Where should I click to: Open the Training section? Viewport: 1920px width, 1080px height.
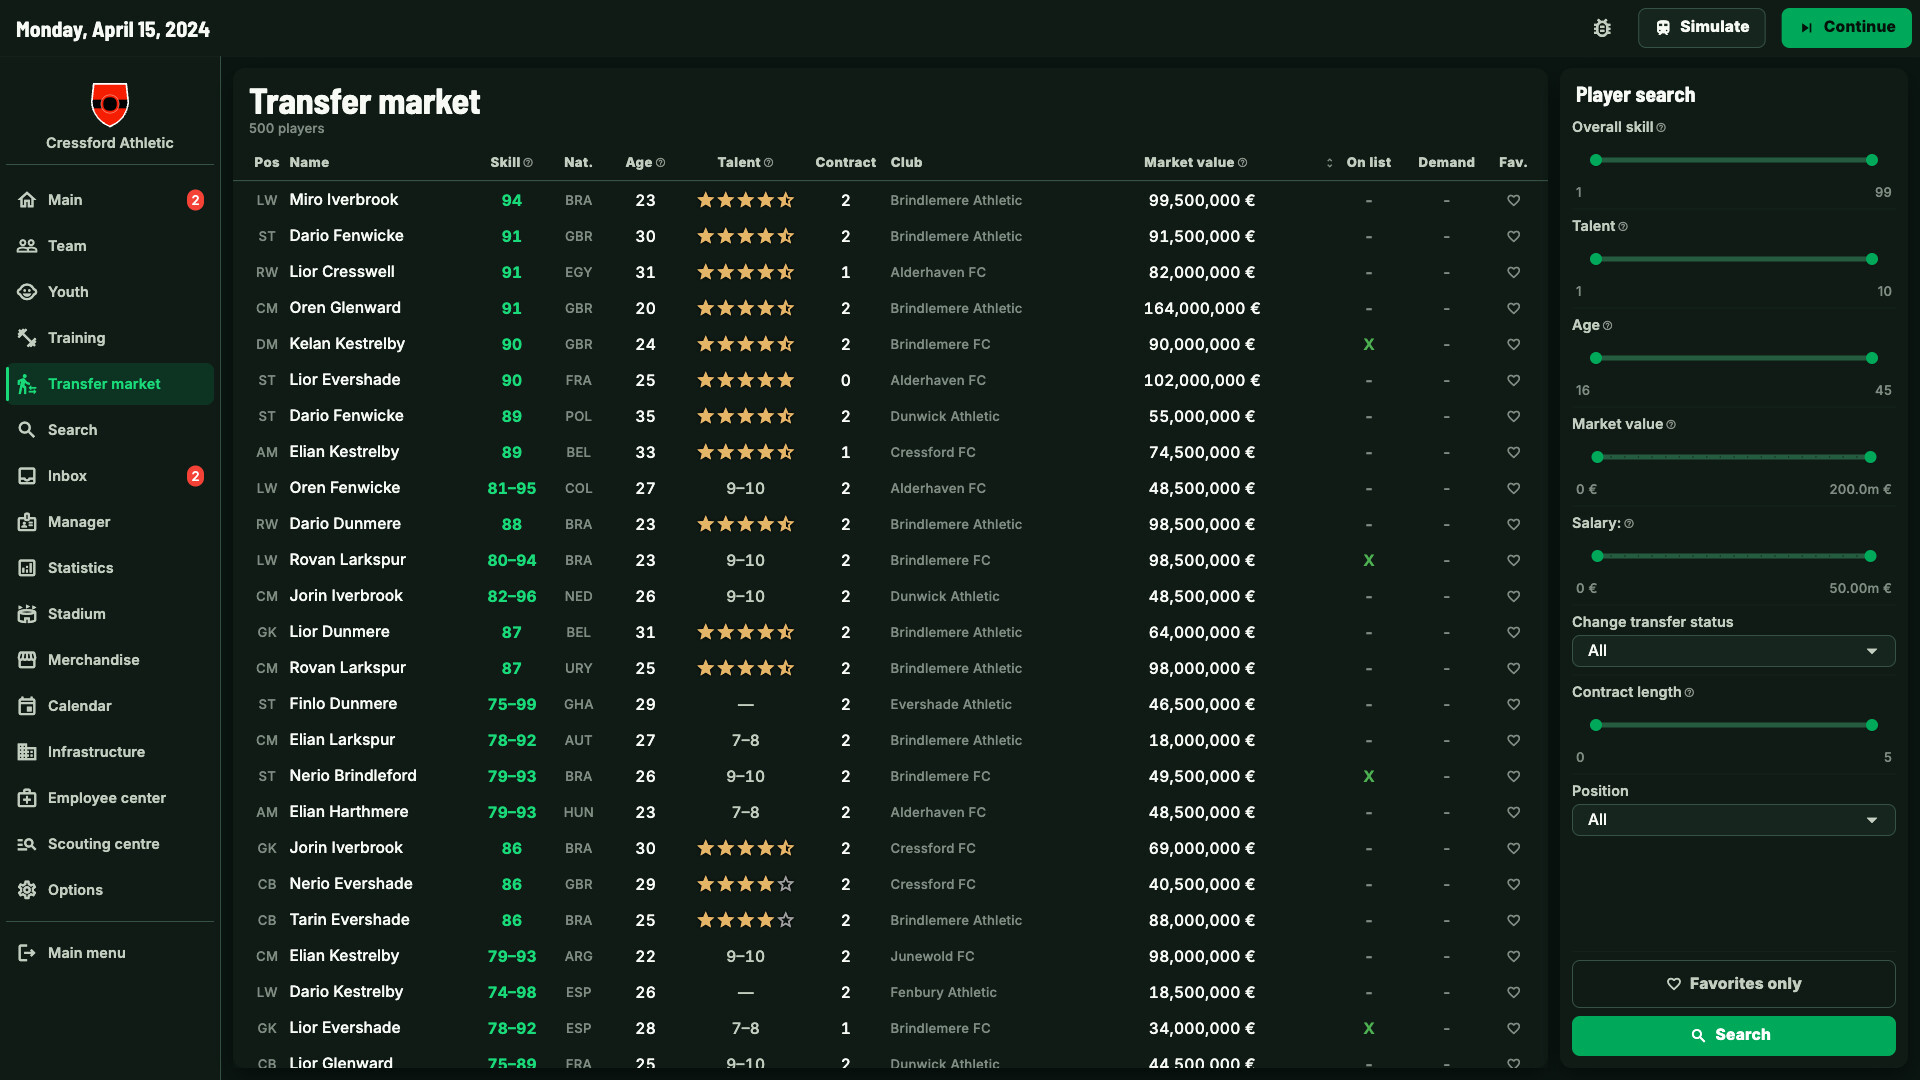click(x=110, y=338)
